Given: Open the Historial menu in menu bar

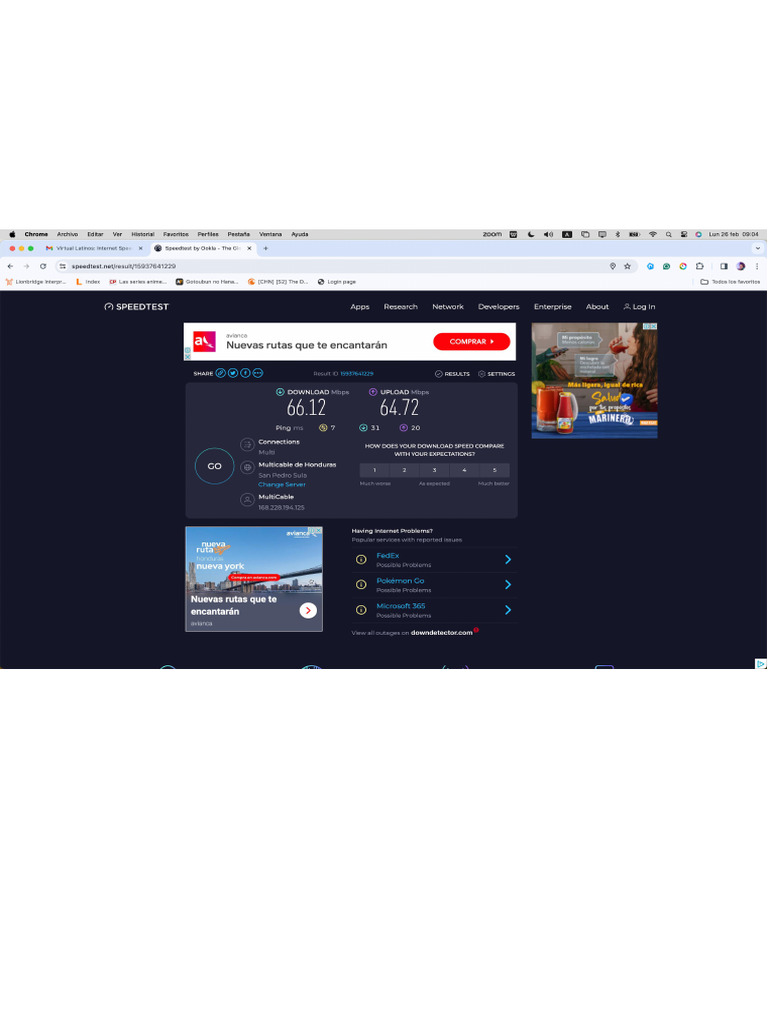Looking at the screenshot, I should (x=142, y=234).
